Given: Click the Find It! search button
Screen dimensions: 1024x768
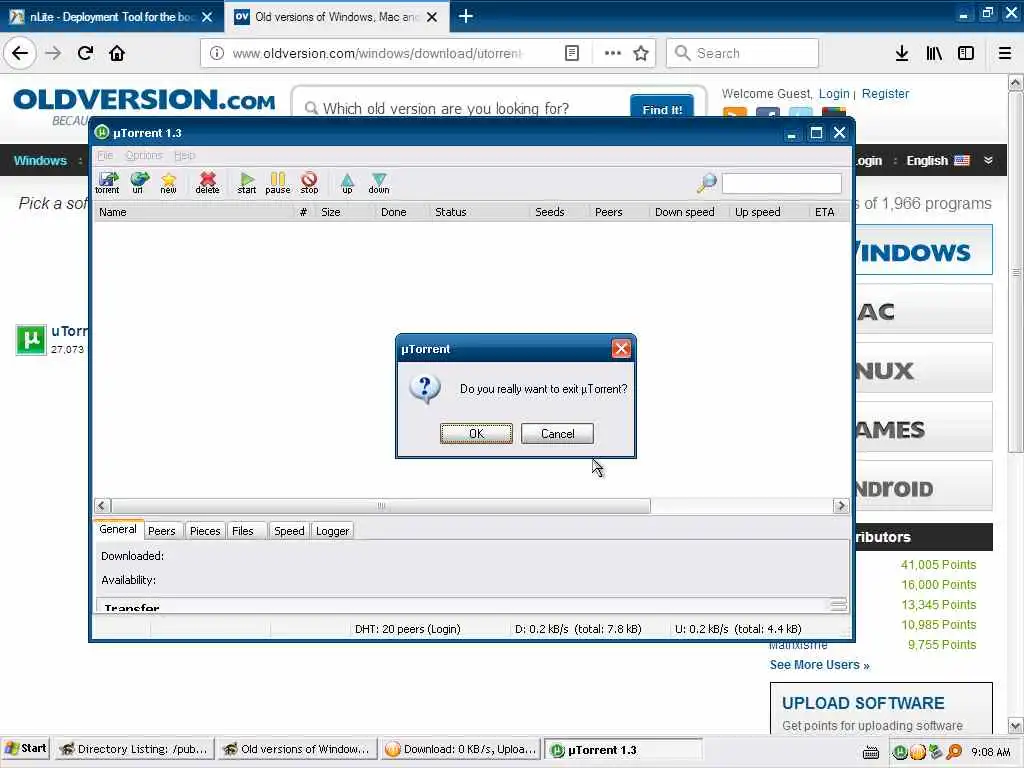Looking at the screenshot, I should pos(662,108).
